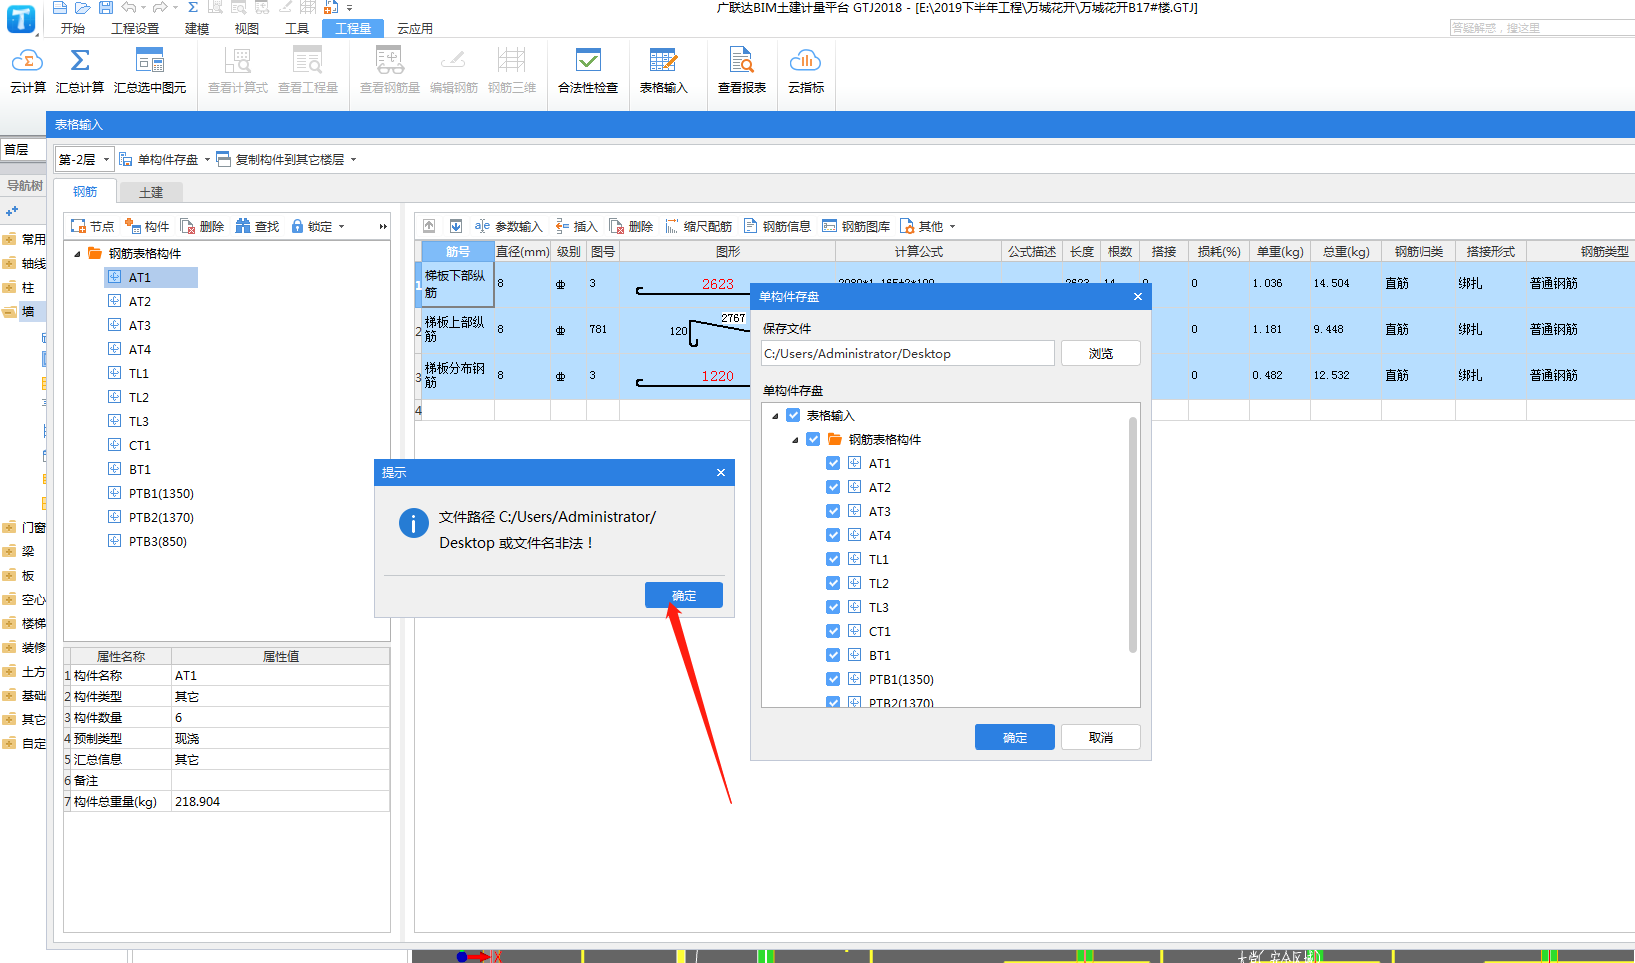1635x963 pixels.
Task: Open 云指标 cloud indicators
Action: click(x=806, y=71)
